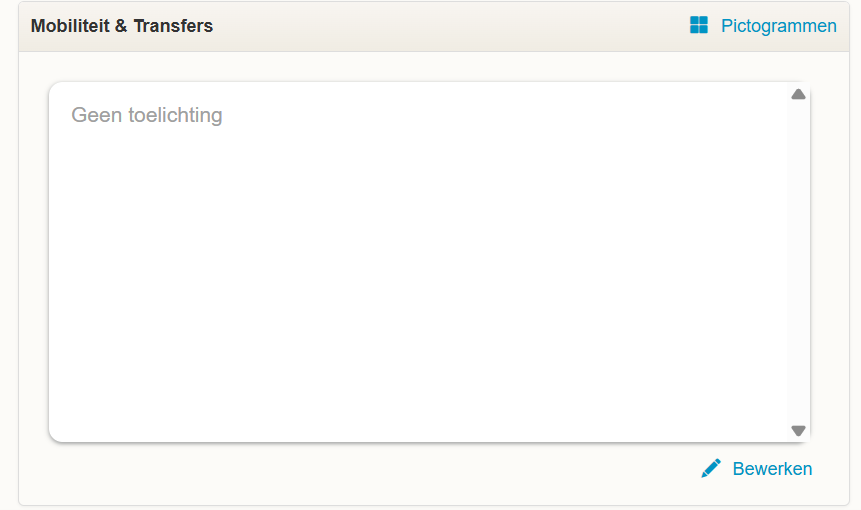Click the empty header bar between title and Pictogrammen
This screenshot has width=861, height=510.
450,26
